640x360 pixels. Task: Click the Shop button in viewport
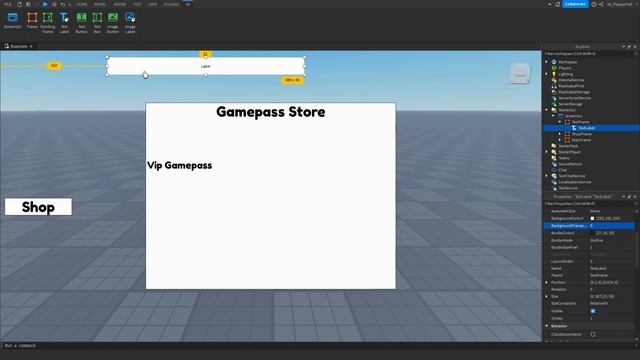[38, 207]
